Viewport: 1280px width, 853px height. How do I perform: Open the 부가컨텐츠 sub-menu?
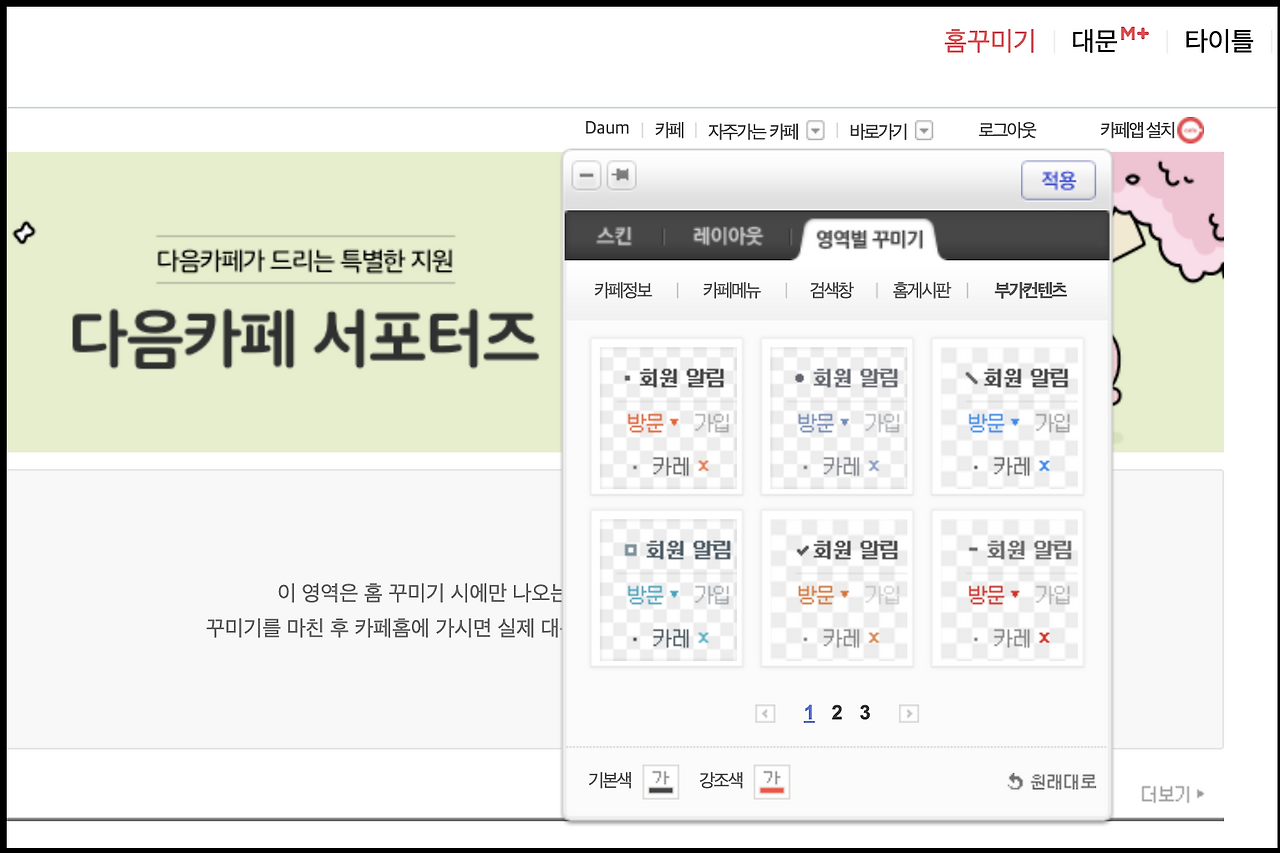click(1031, 290)
